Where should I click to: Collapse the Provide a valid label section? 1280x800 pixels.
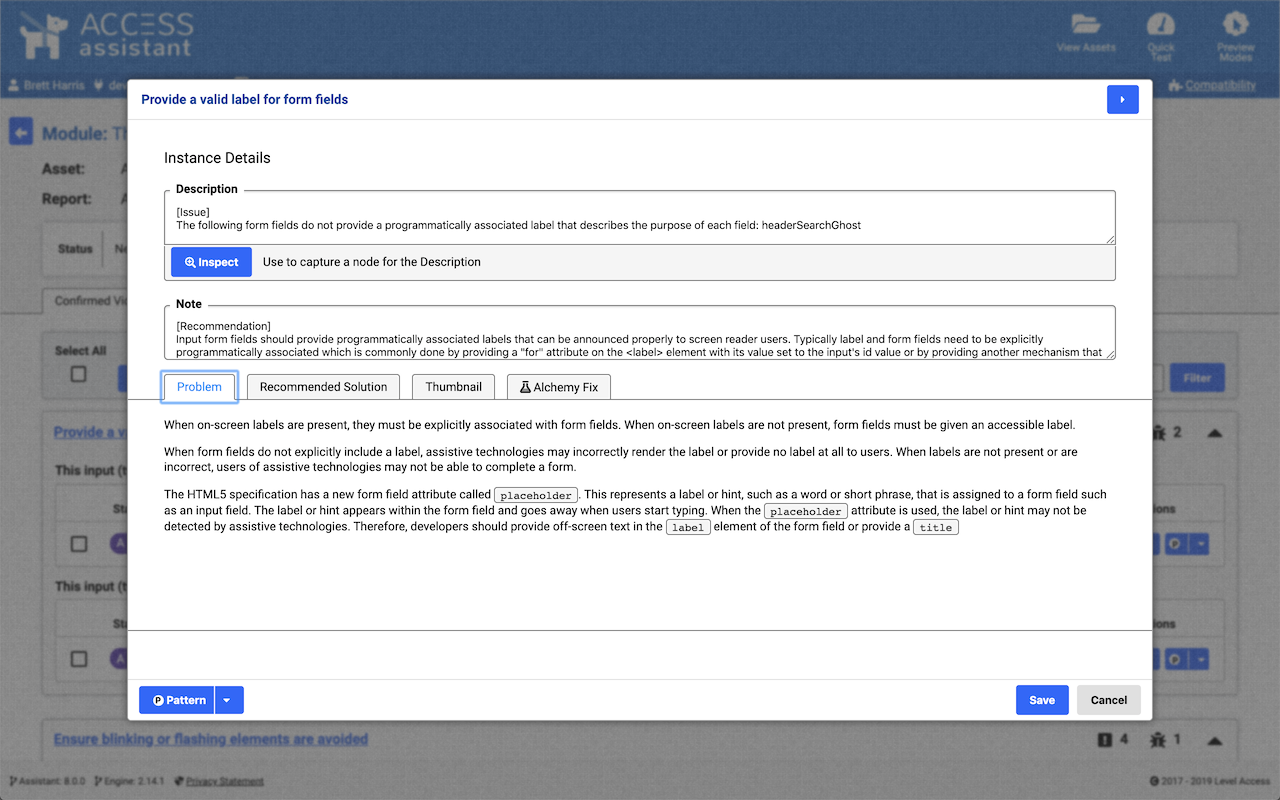pos(1214,433)
